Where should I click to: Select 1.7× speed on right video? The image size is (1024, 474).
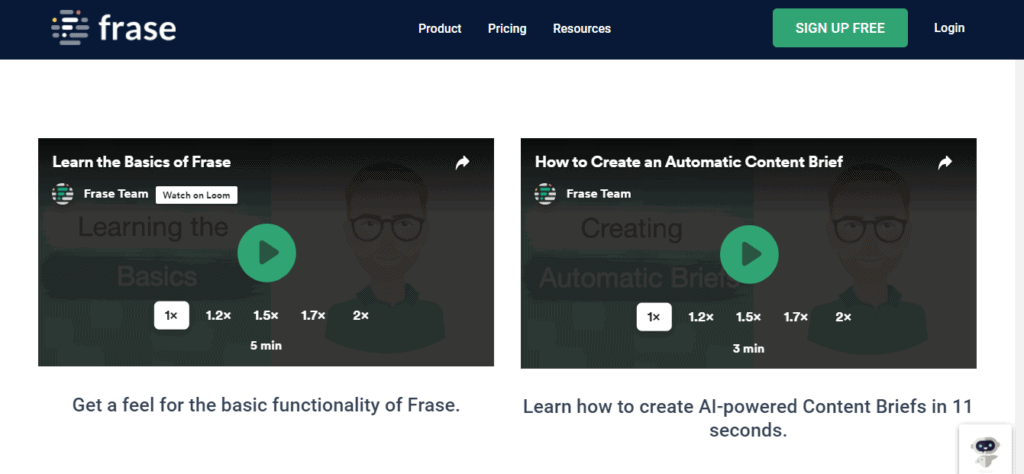coord(796,317)
